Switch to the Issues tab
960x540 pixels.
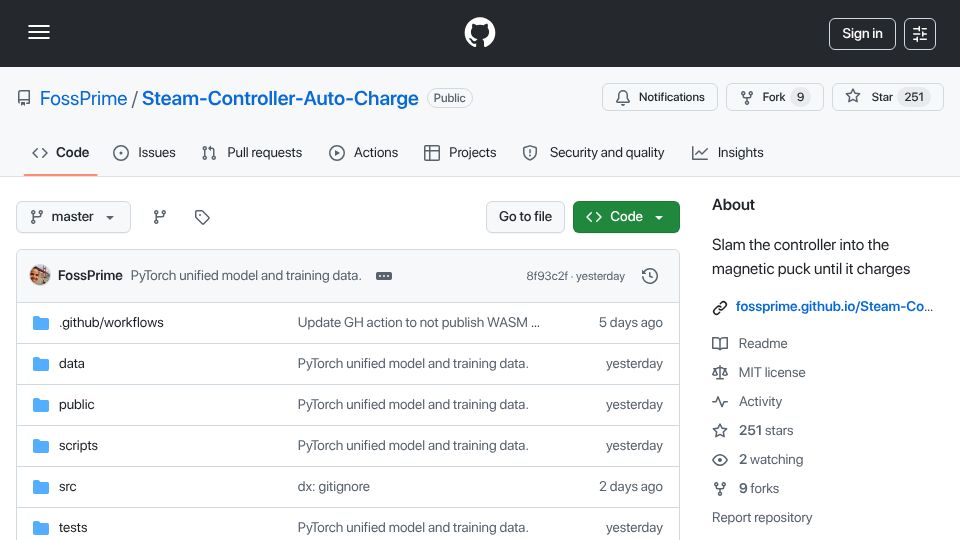tap(144, 152)
